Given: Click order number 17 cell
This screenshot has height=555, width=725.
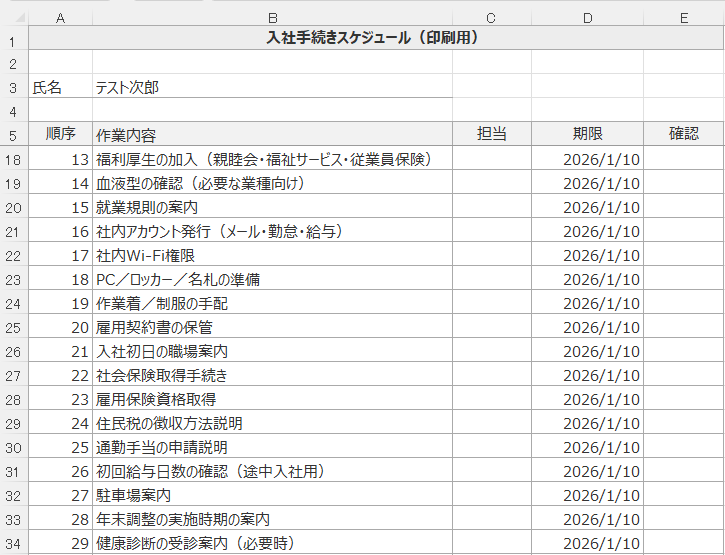Looking at the screenshot, I should 61,254.
